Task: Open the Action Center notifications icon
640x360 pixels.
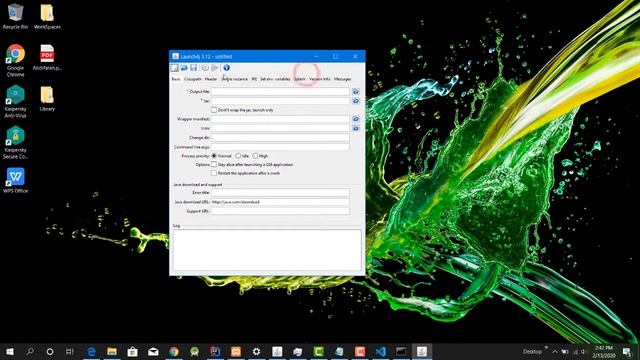Action: pos(627,351)
